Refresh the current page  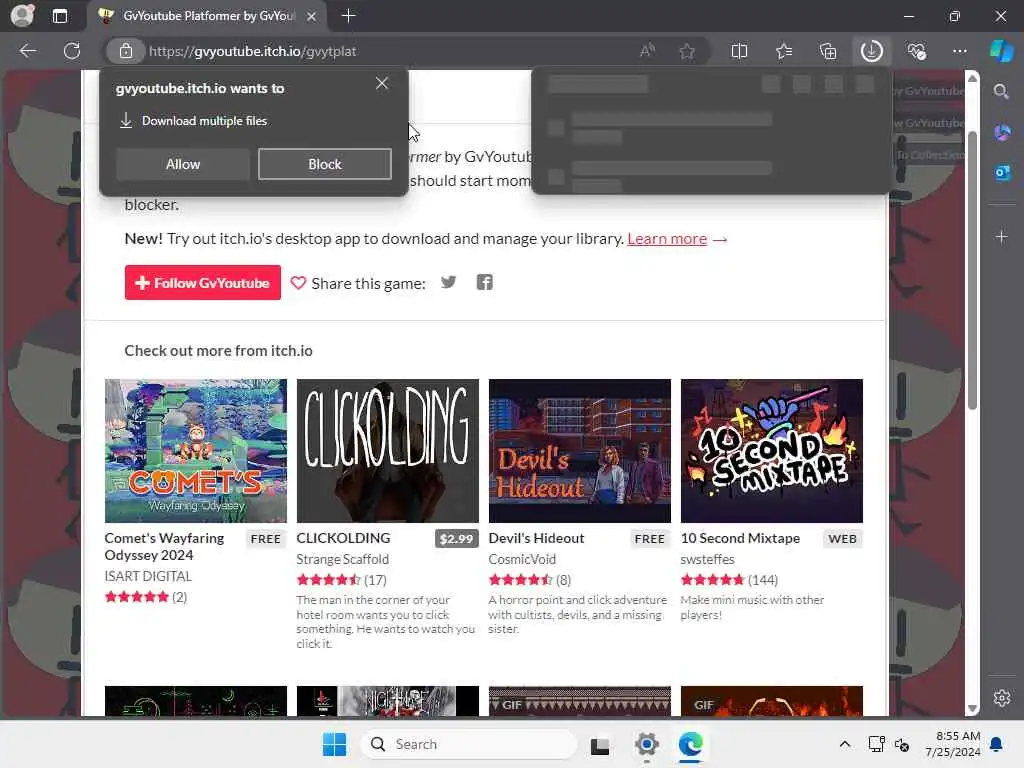click(72, 51)
